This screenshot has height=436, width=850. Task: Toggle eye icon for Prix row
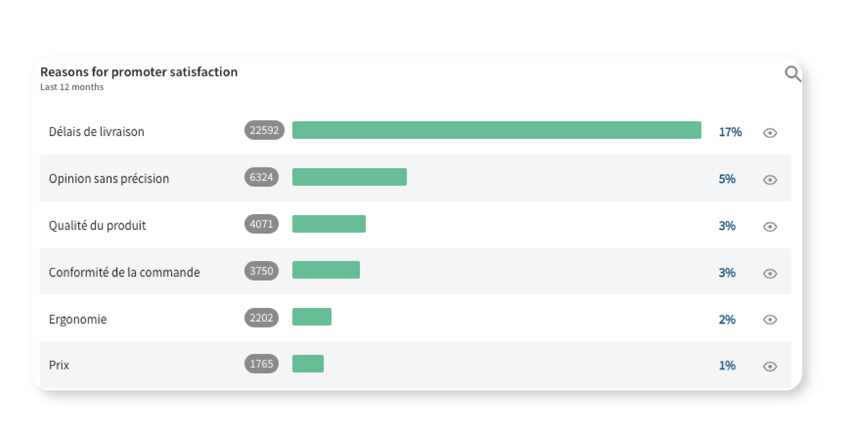770,367
